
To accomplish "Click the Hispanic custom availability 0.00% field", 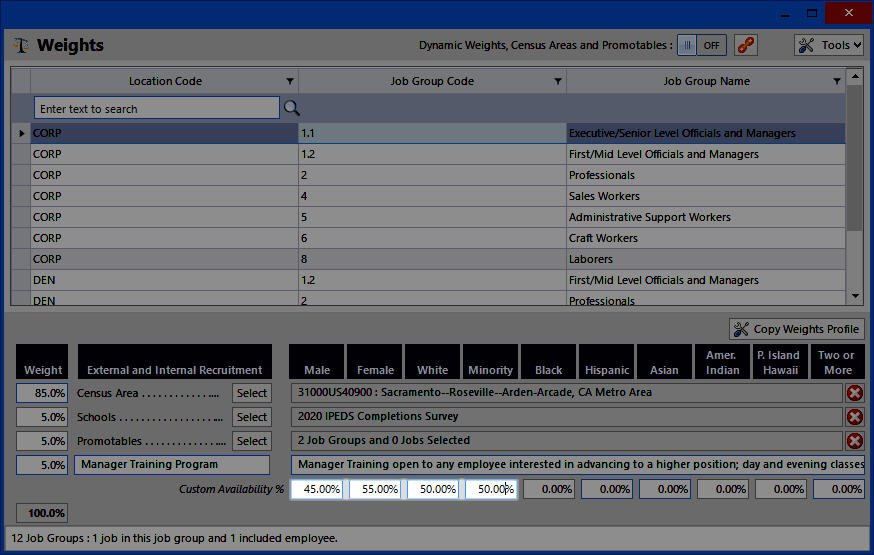I will click(607, 489).
